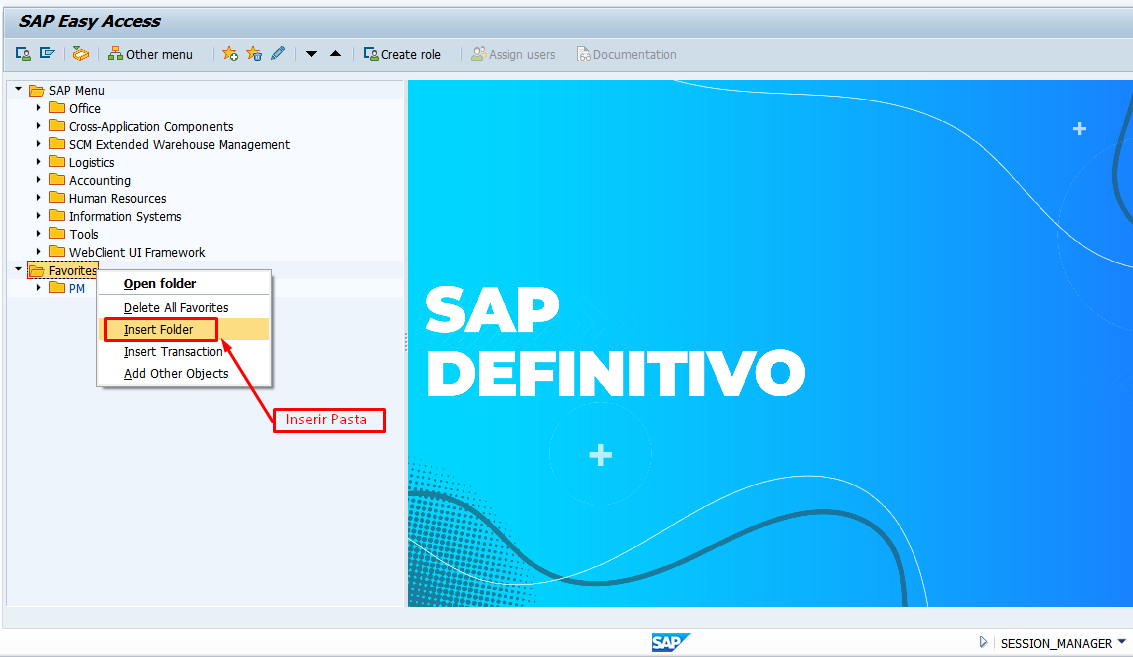Click the Assign users button
The width and height of the screenshot is (1133, 657).
513,54
